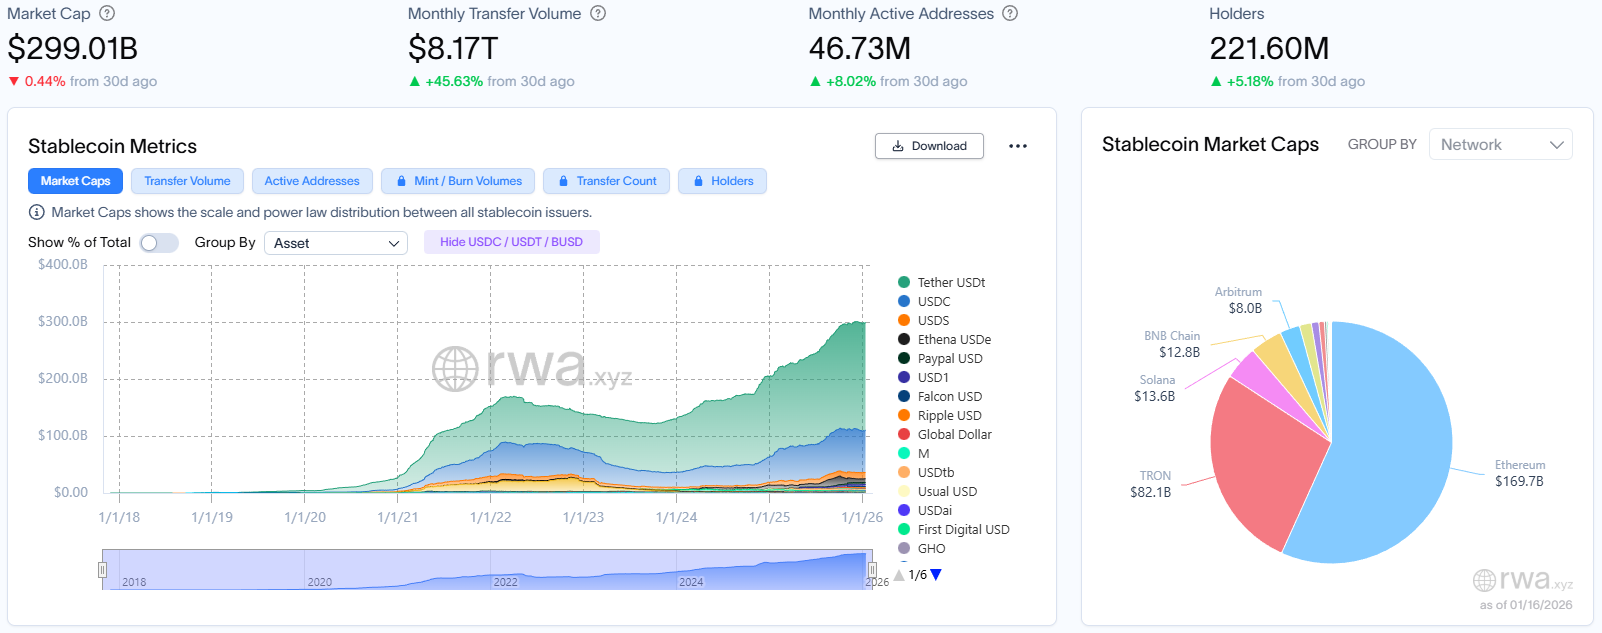Screen dimensions: 1602x633
Task: Expand the Network group-by dropdown
Action: [1500, 145]
